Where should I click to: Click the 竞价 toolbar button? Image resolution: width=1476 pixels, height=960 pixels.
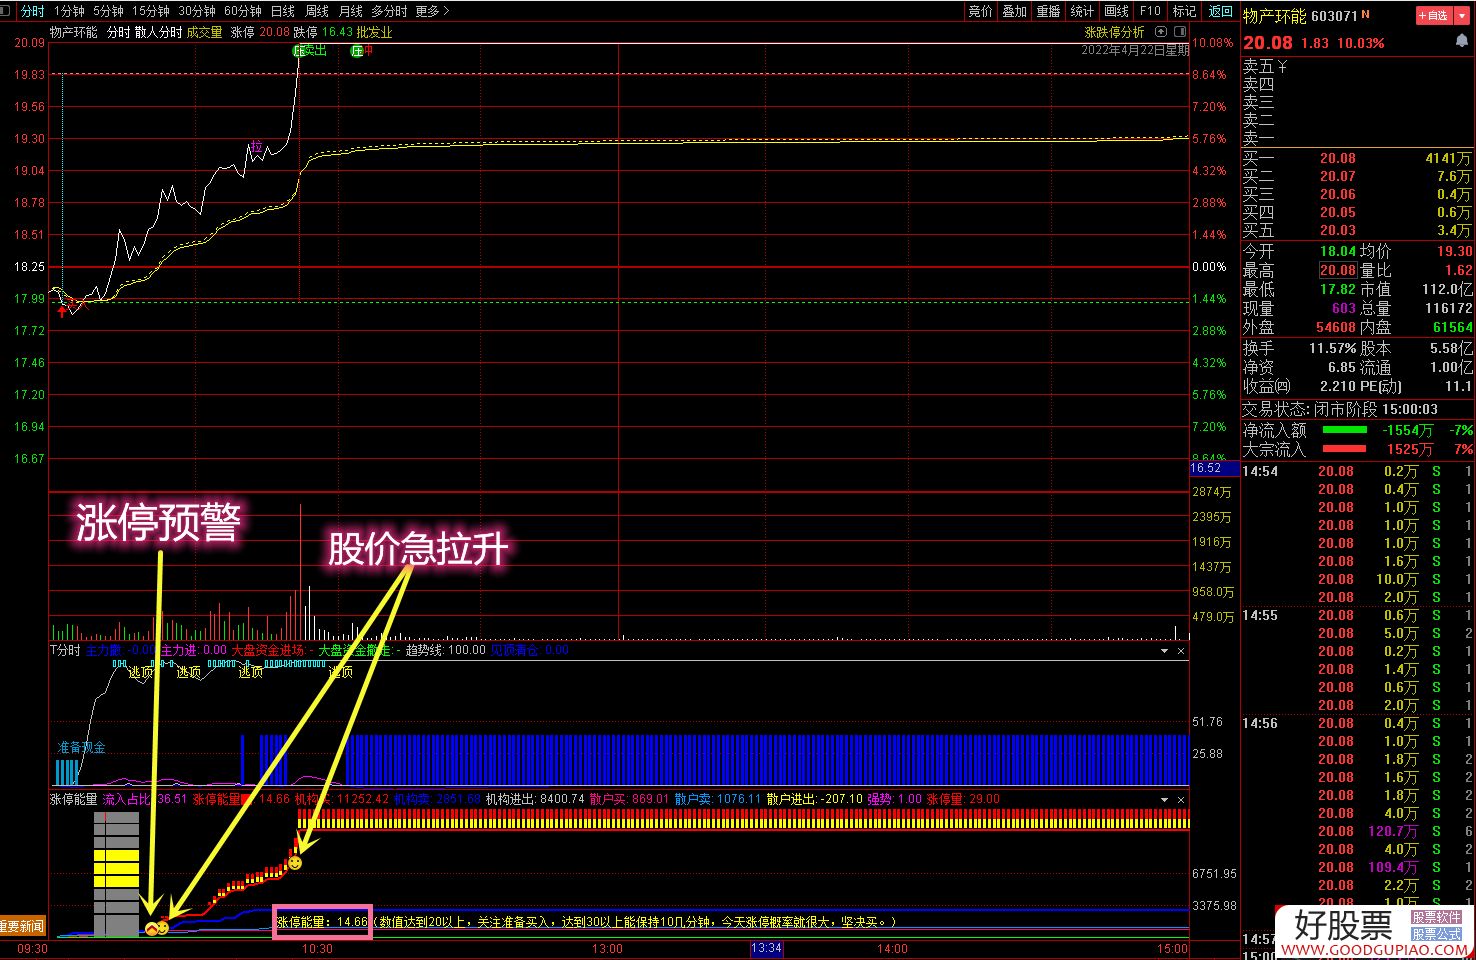tap(980, 11)
